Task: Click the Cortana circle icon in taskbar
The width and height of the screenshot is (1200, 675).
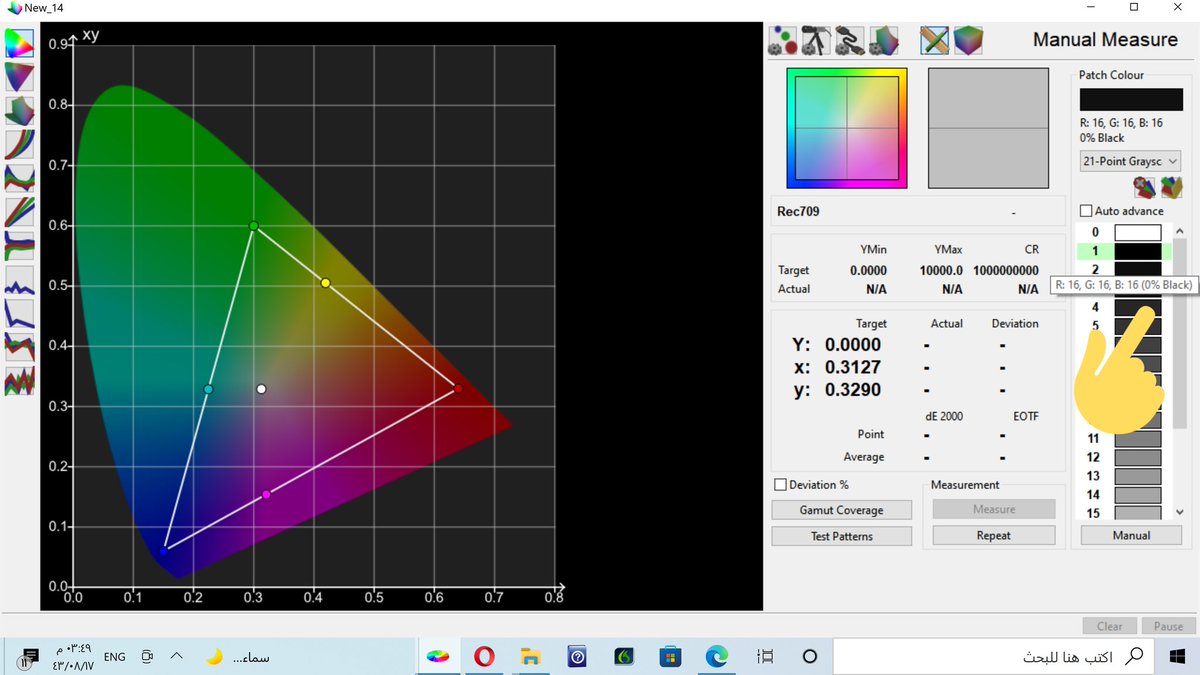Action: click(810, 656)
